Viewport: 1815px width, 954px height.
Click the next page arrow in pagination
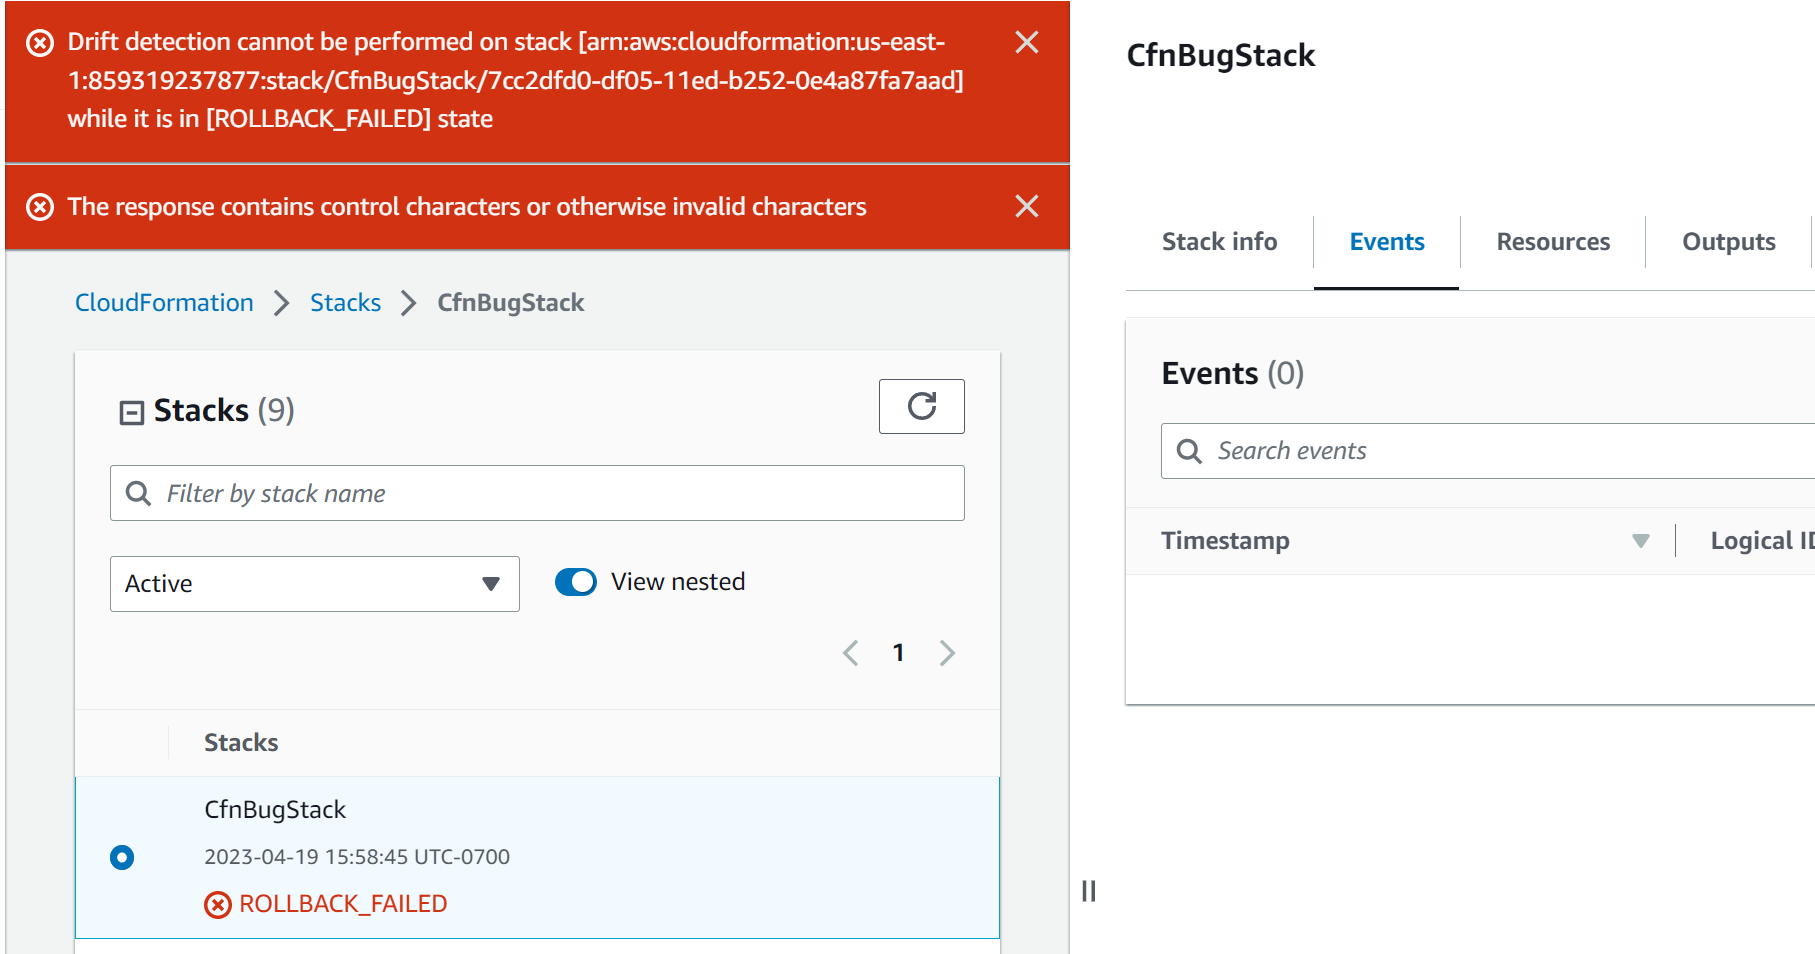coord(947,652)
